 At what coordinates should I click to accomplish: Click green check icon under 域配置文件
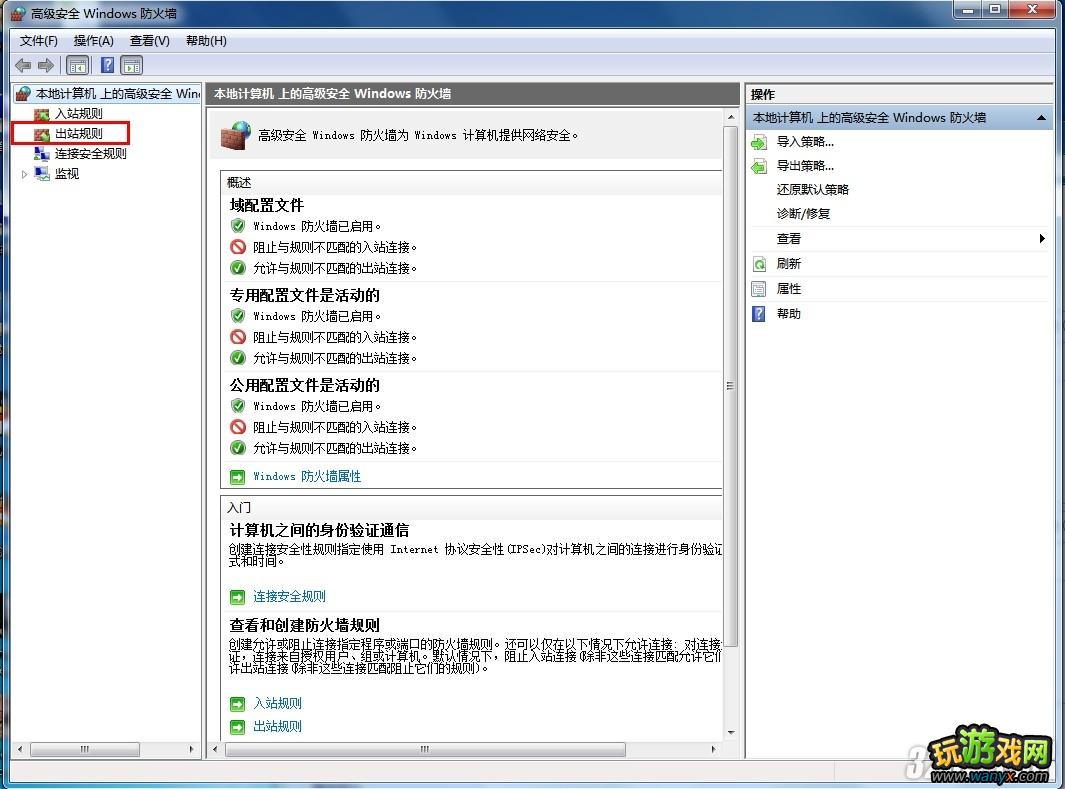[x=238, y=268]
